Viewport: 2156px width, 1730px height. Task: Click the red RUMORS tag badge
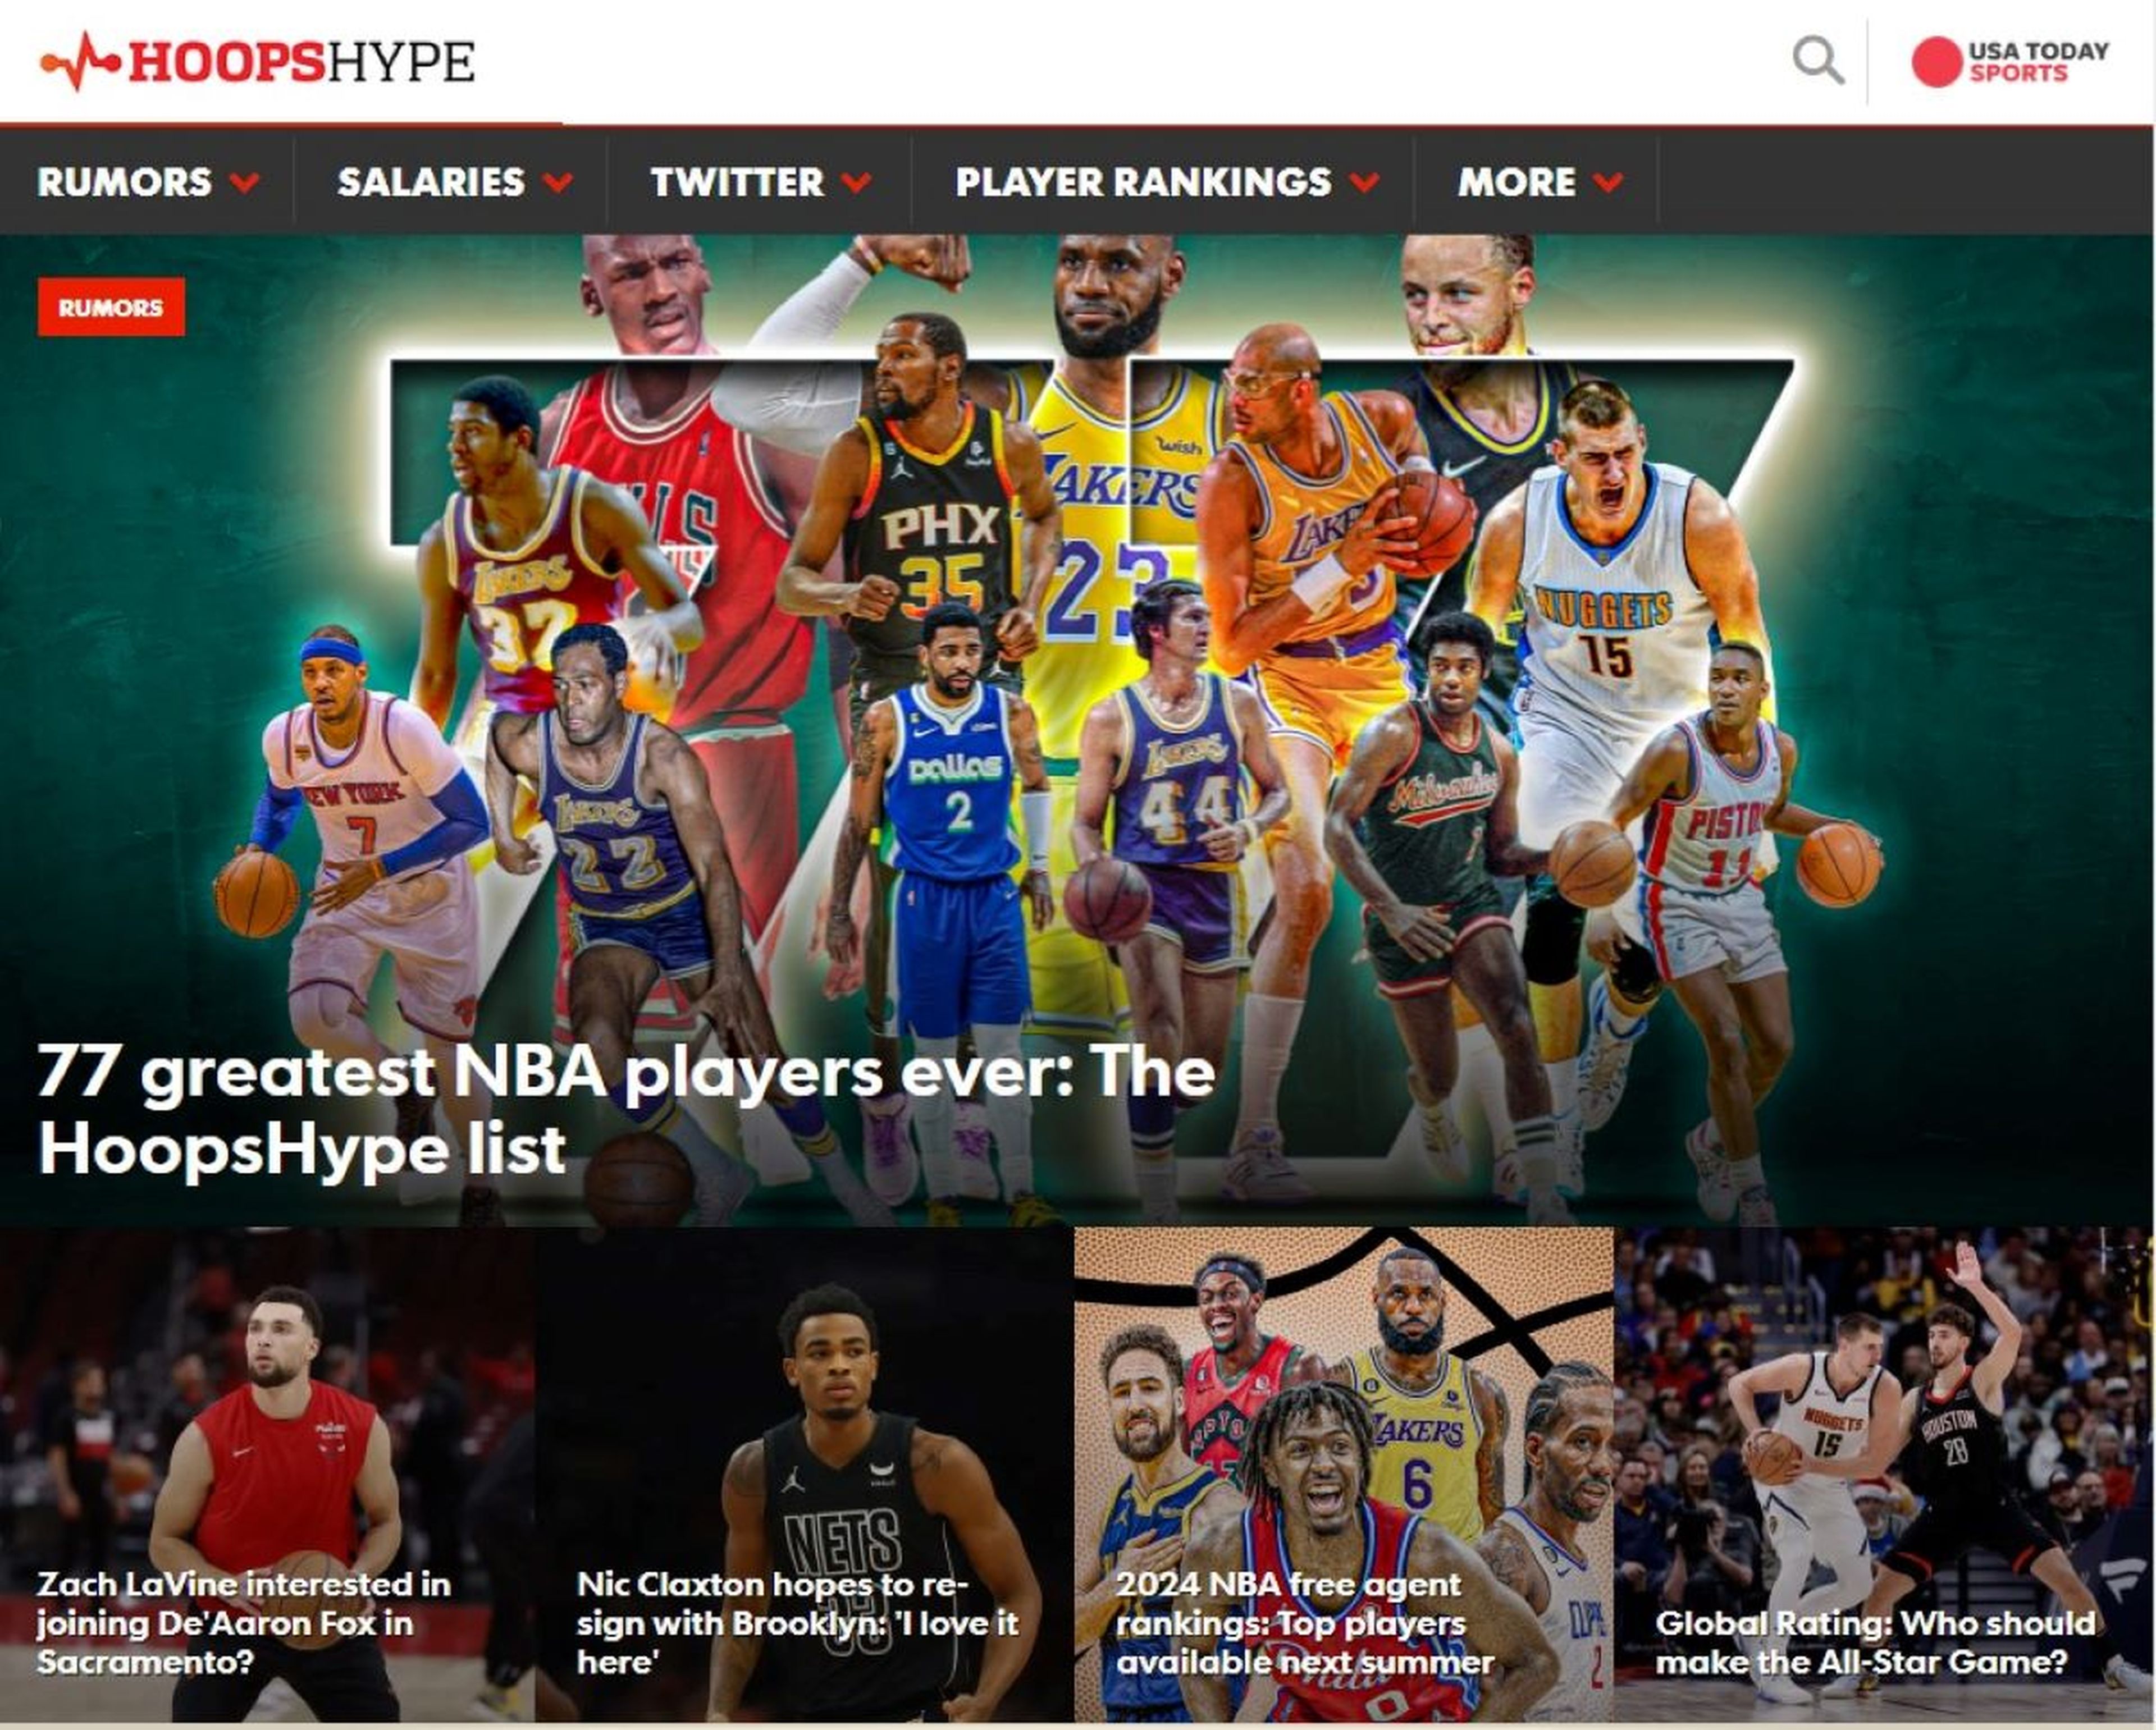pyautogui.click(x=111, y=307)
